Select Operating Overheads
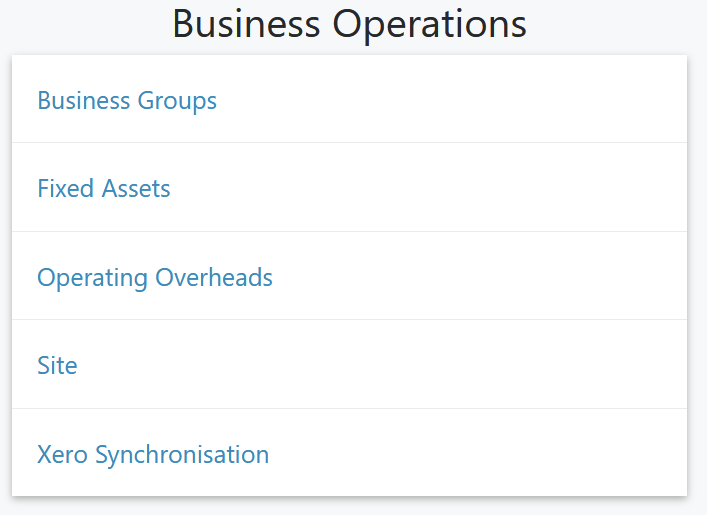Screen dimensions: 707x515 (155, 277)
